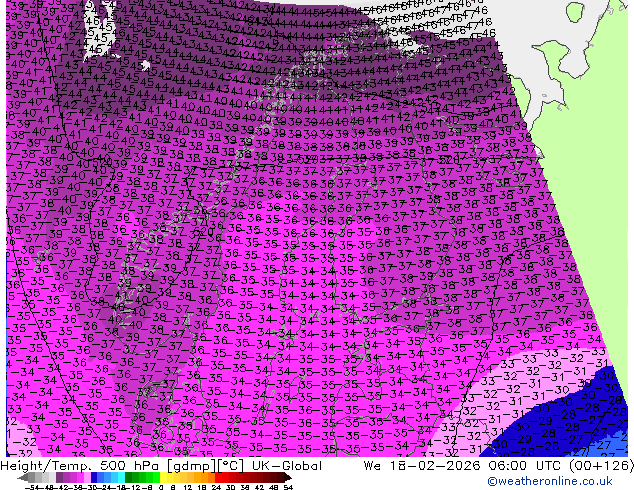The image size is (634, 490).
Task: Click the [°C] unit label in title
Action: point(231,466)
